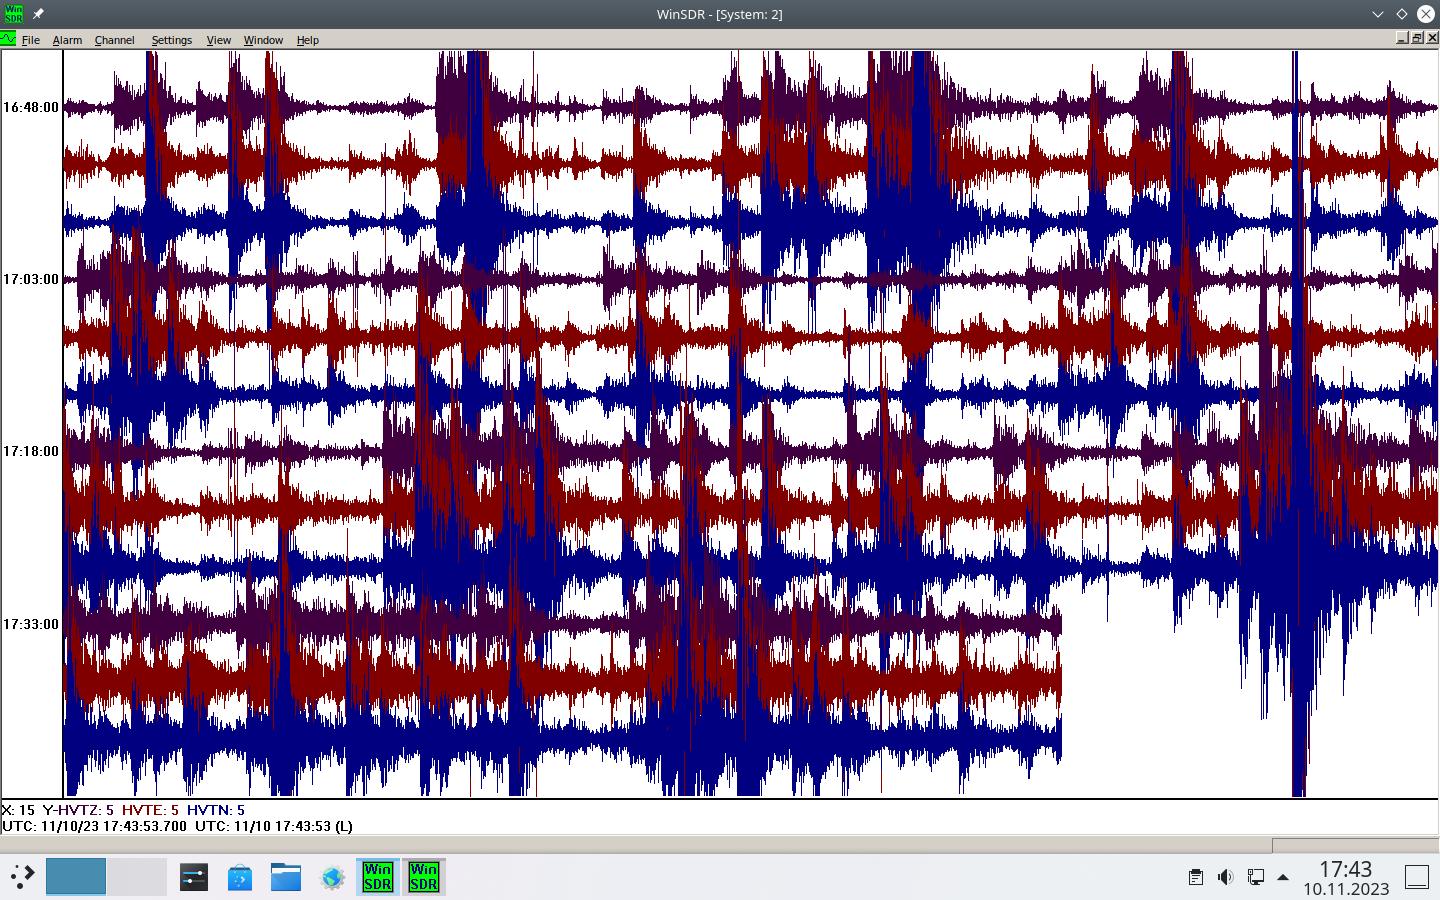Open the Alarm menu
Screen dimensions: 1440x900
(67, 40)
